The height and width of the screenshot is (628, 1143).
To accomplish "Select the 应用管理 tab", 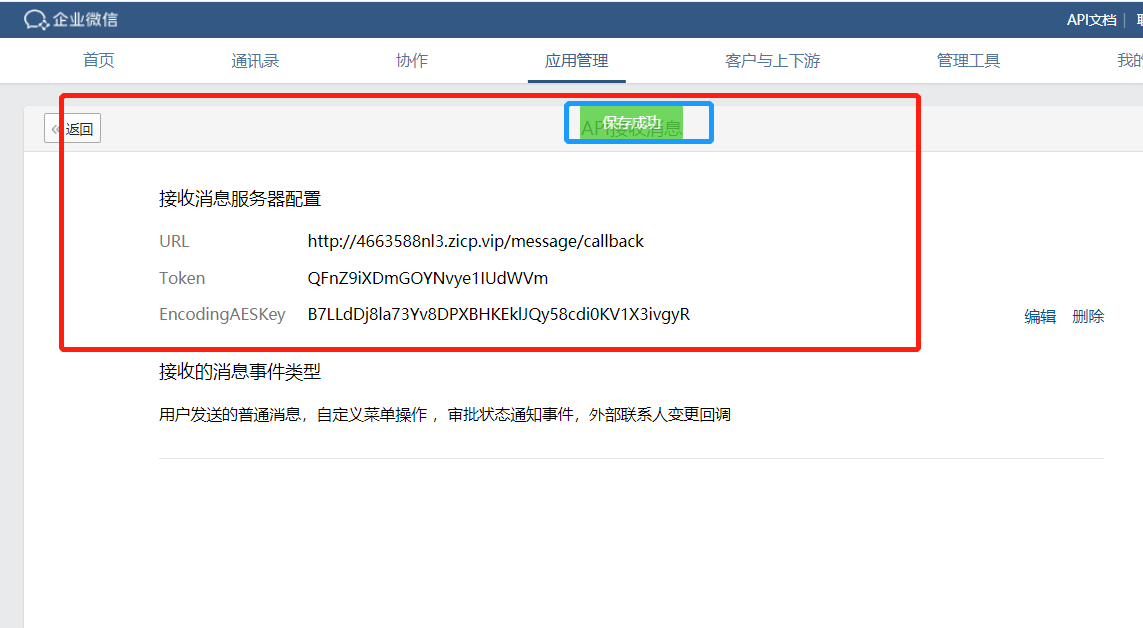I will pos(577,60).
